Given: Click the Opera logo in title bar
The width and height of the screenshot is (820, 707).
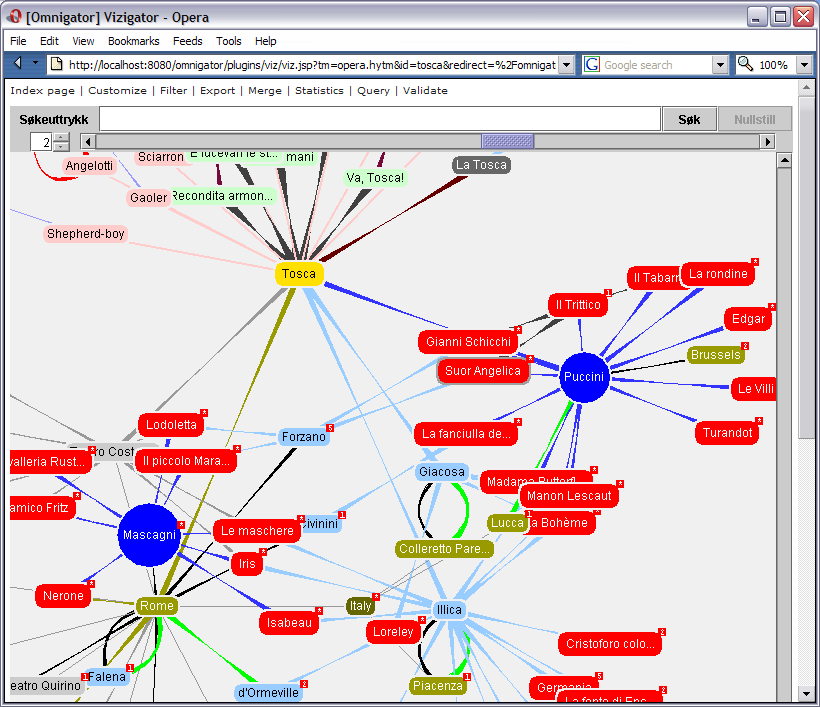Looking at the screenshot, I should pos(14,16).
